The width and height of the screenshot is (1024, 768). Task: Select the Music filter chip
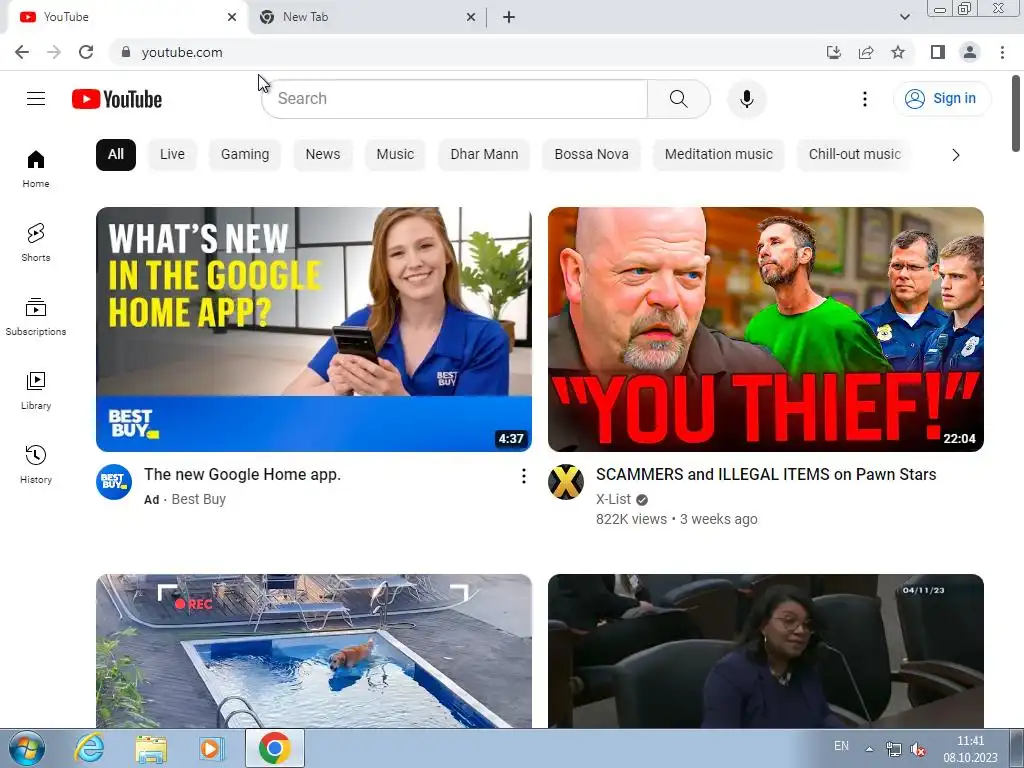coord(395,155)
